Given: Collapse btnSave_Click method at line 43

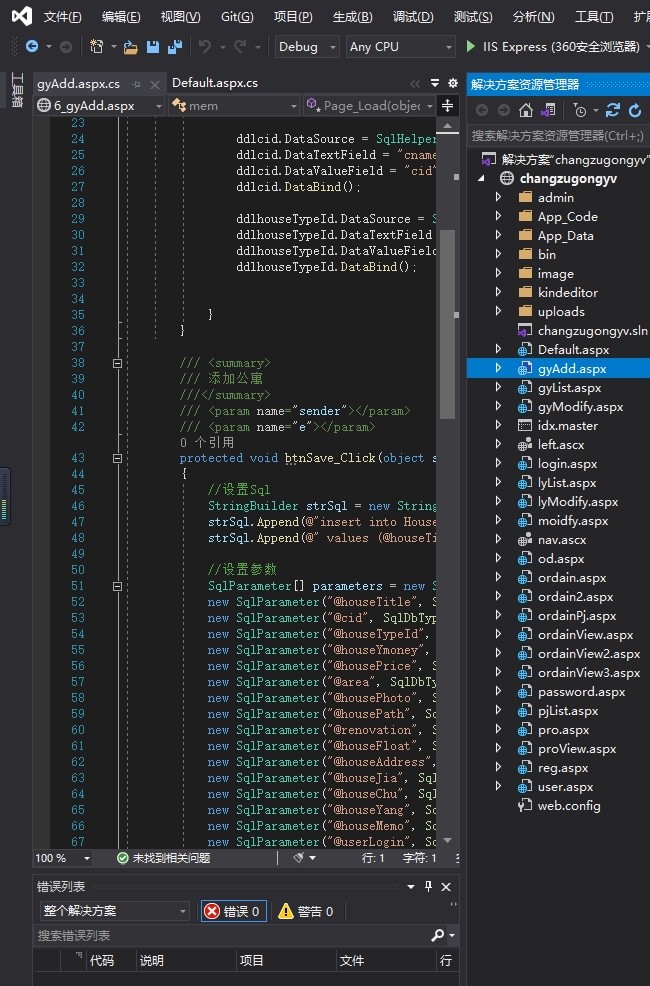Looking at the screenshot, I should coord(117,458).
